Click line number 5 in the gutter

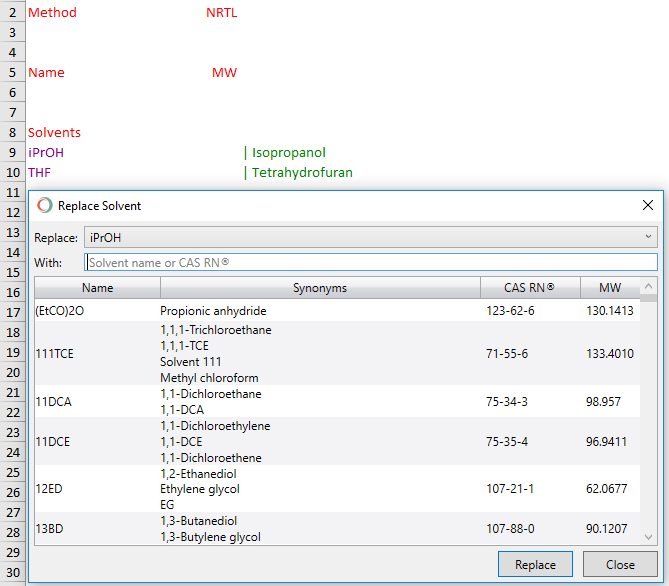12,72
